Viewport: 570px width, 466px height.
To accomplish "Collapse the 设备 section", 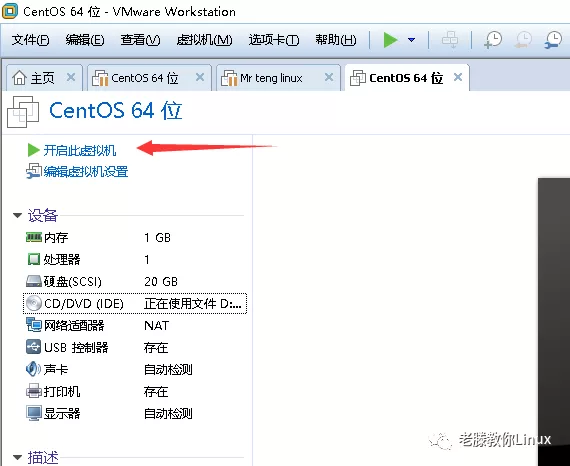I will 17,216.
